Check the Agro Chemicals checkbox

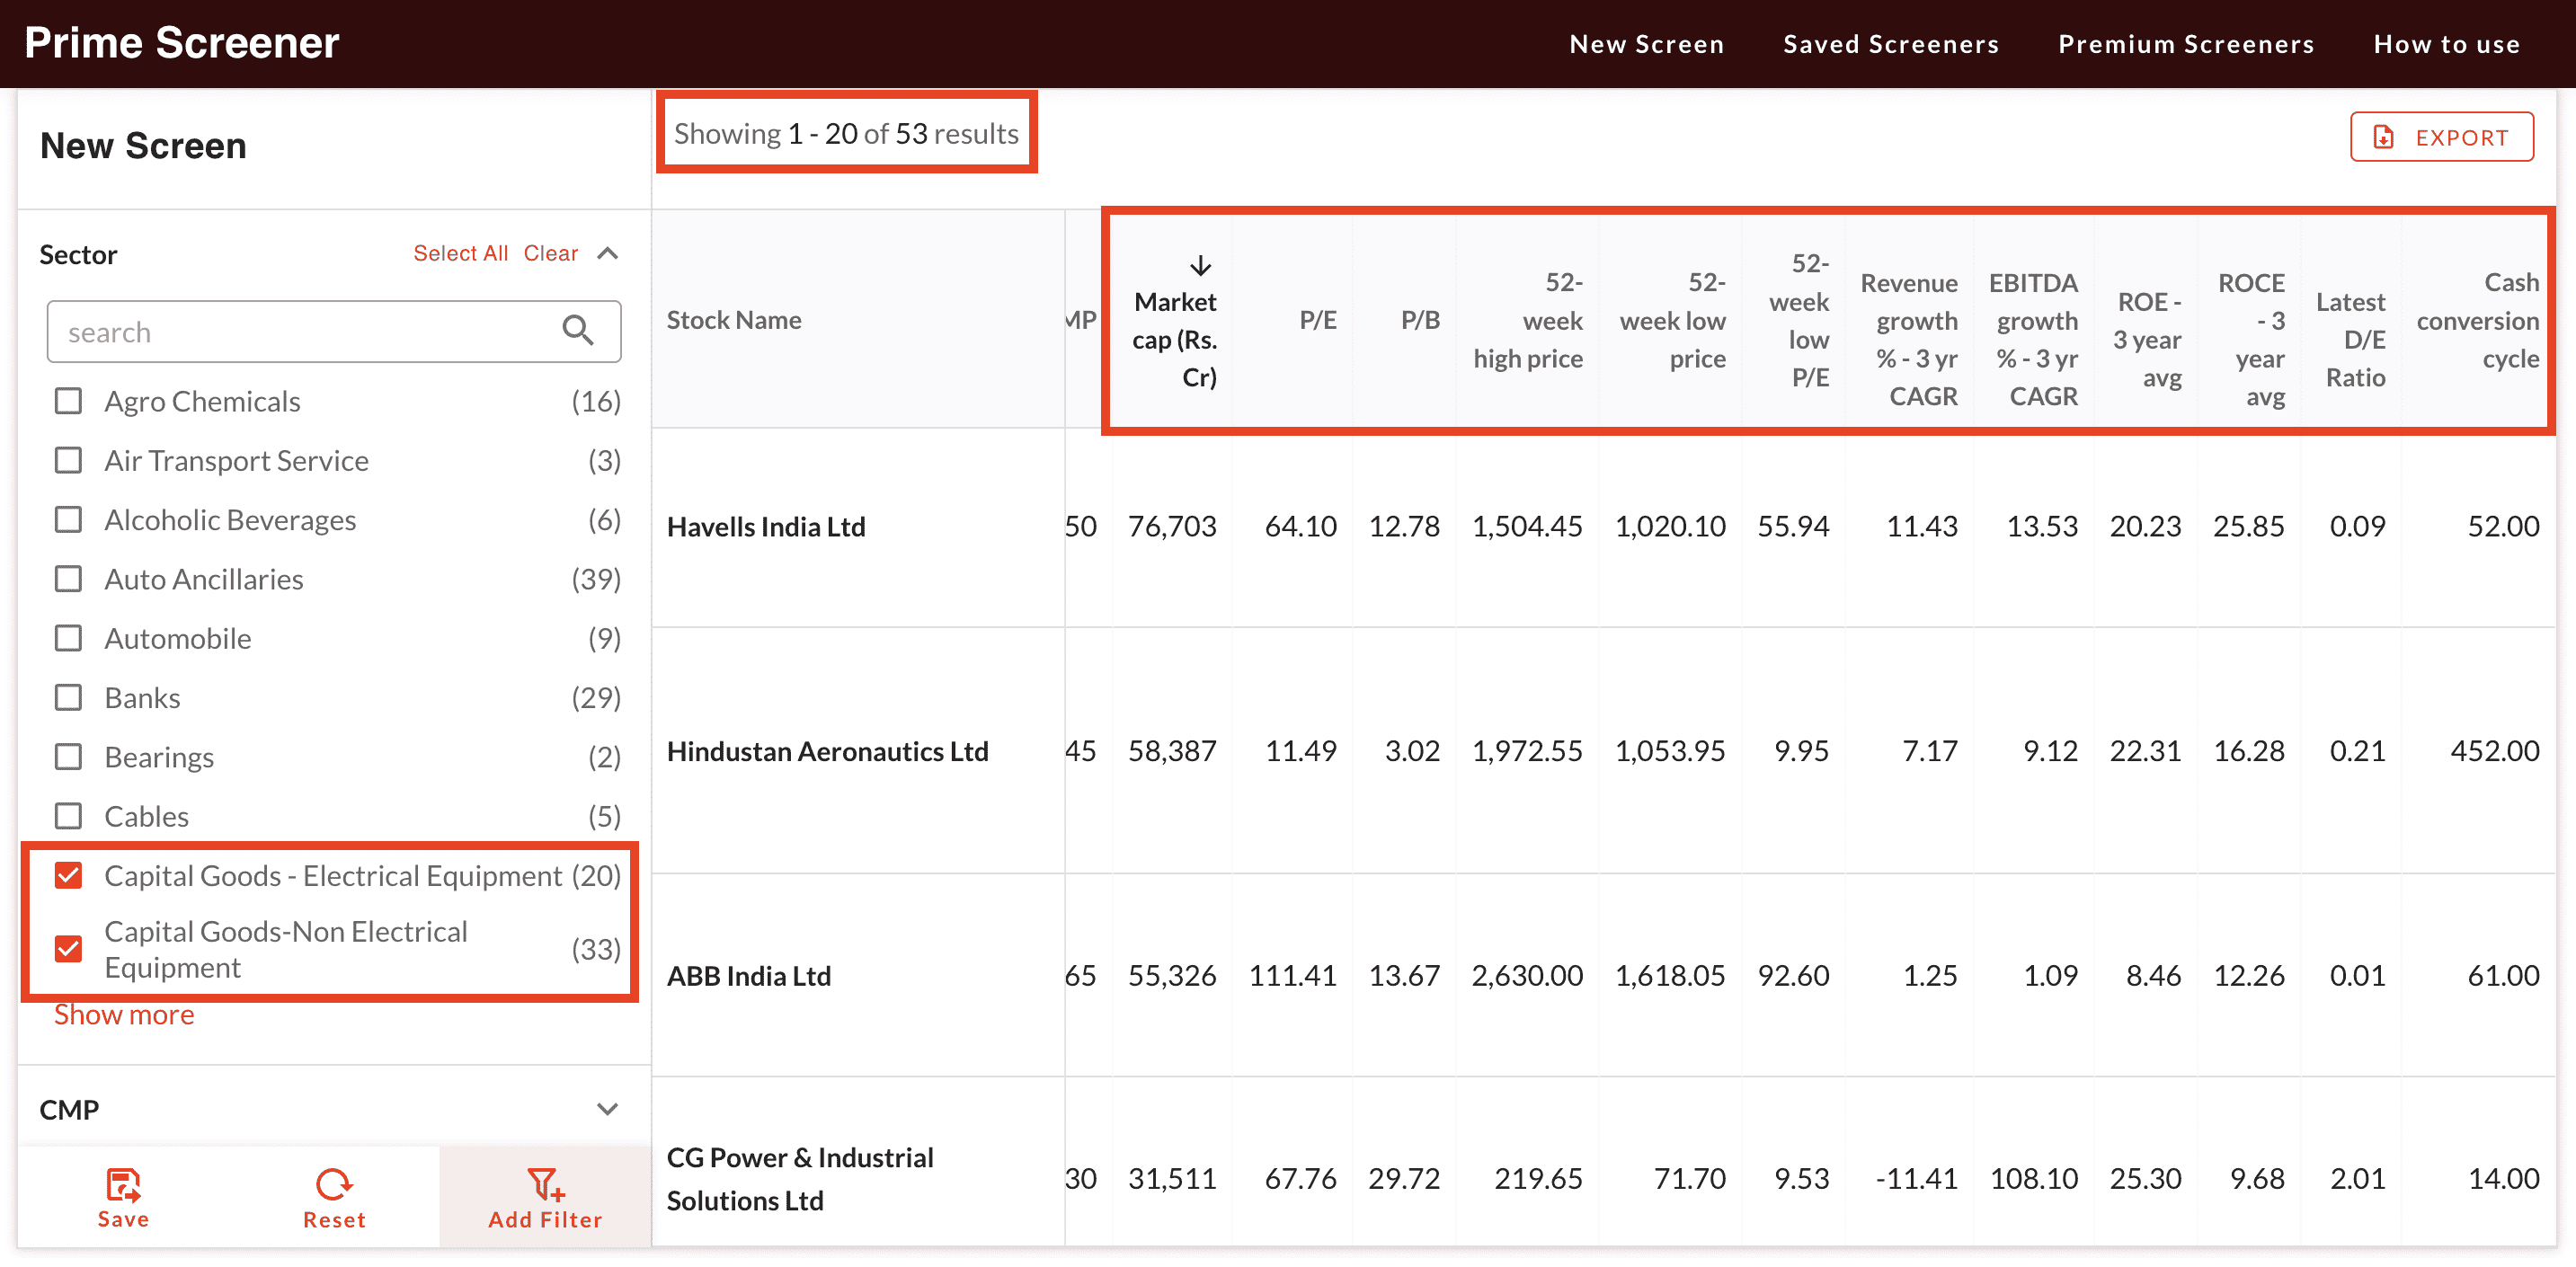click(68, 401)
